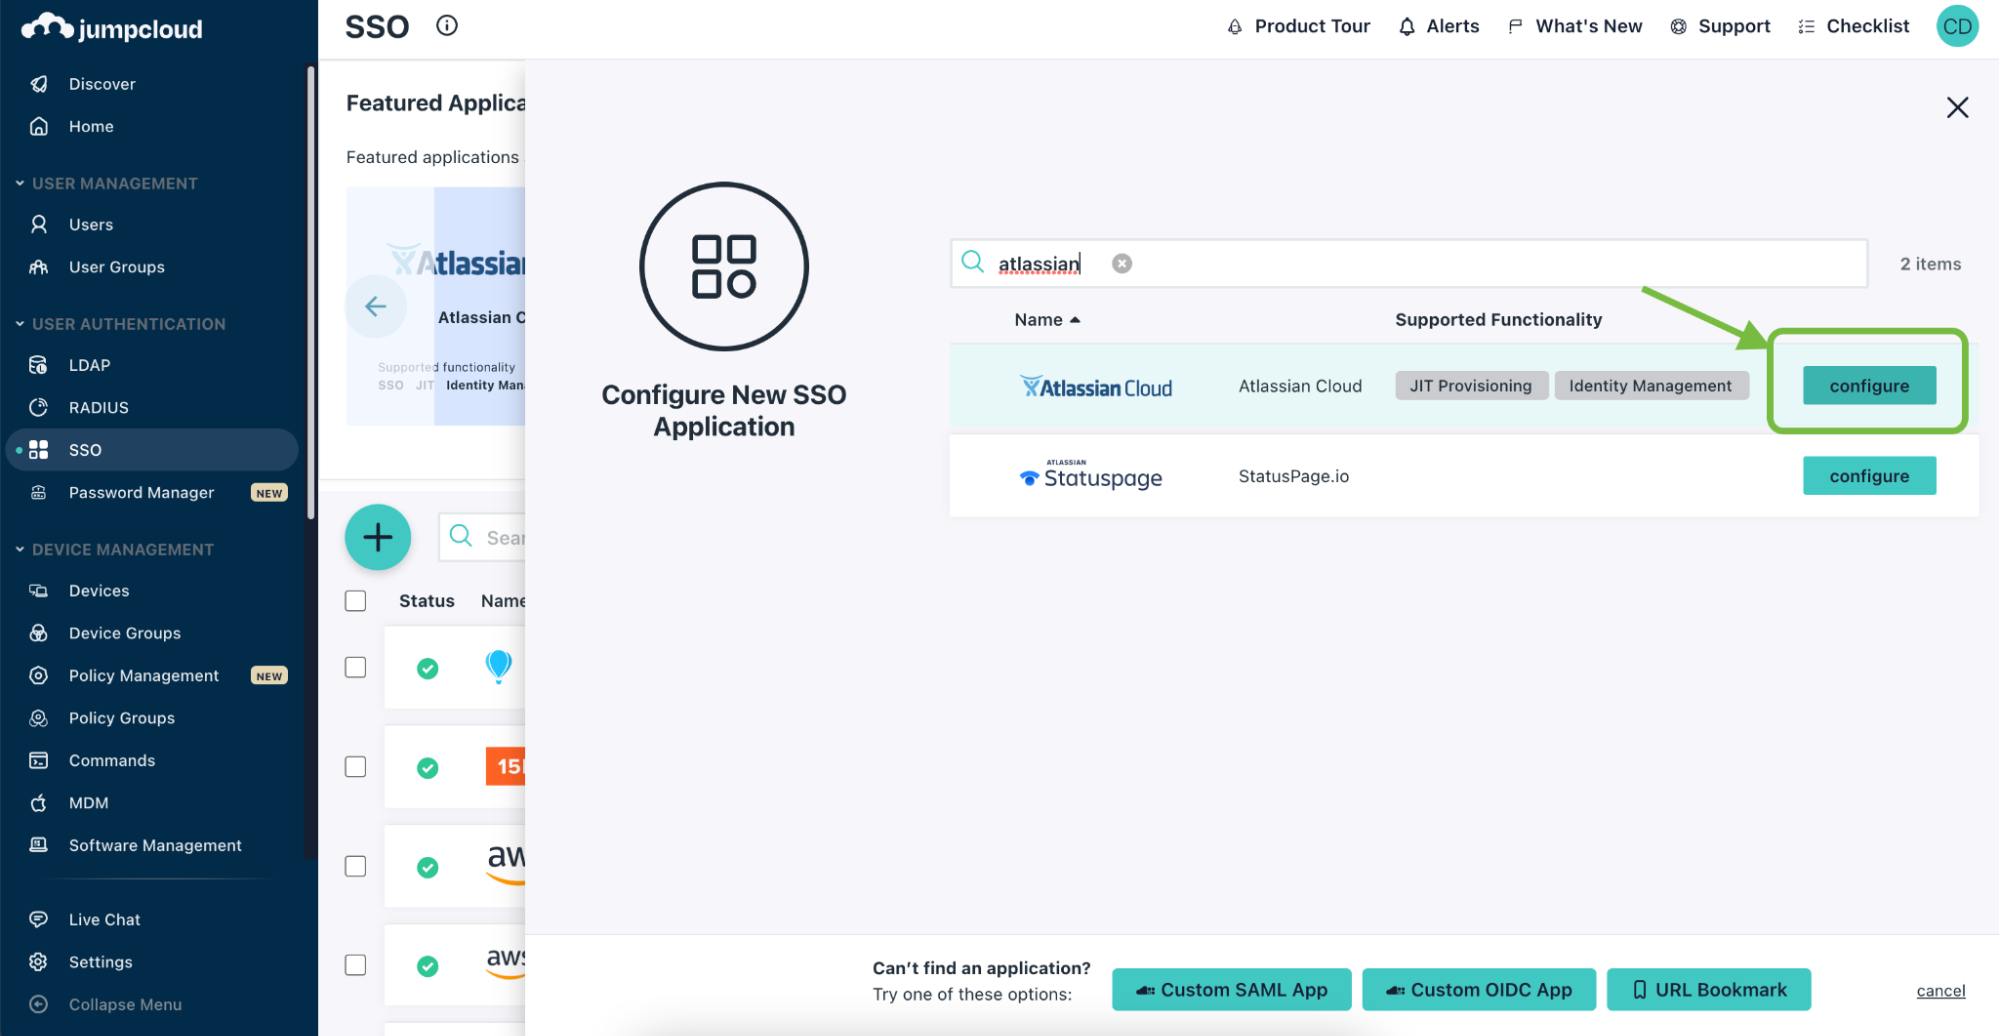Select the RADIUS sidebar item
This screenshot has width=1999, height=1036.
[98, 407]
